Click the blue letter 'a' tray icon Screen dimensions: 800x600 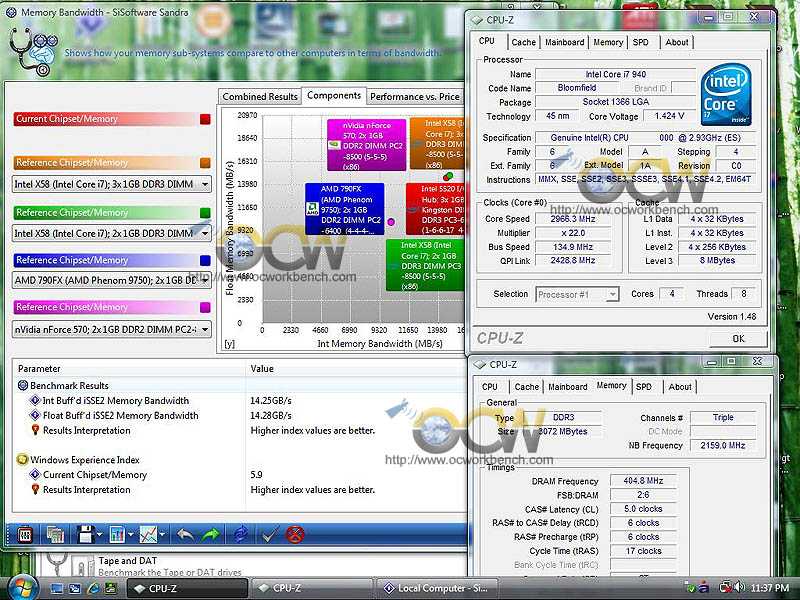704,588
